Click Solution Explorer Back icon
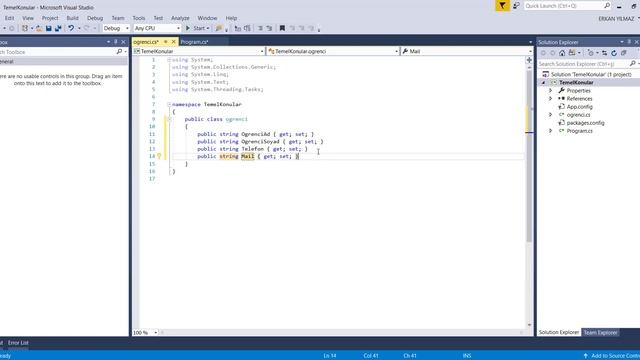Image resolution: width=640 pixels, height=360 pixels. click(x=543, y=53)
